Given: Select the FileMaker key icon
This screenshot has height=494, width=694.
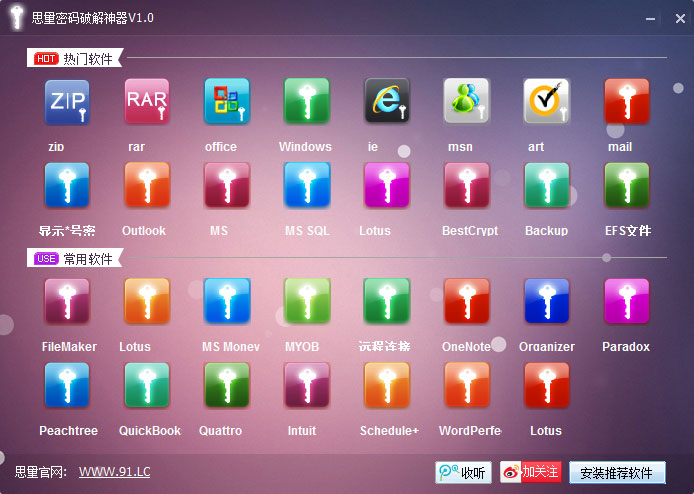Looking at the screenshot, I should point(67,301).
